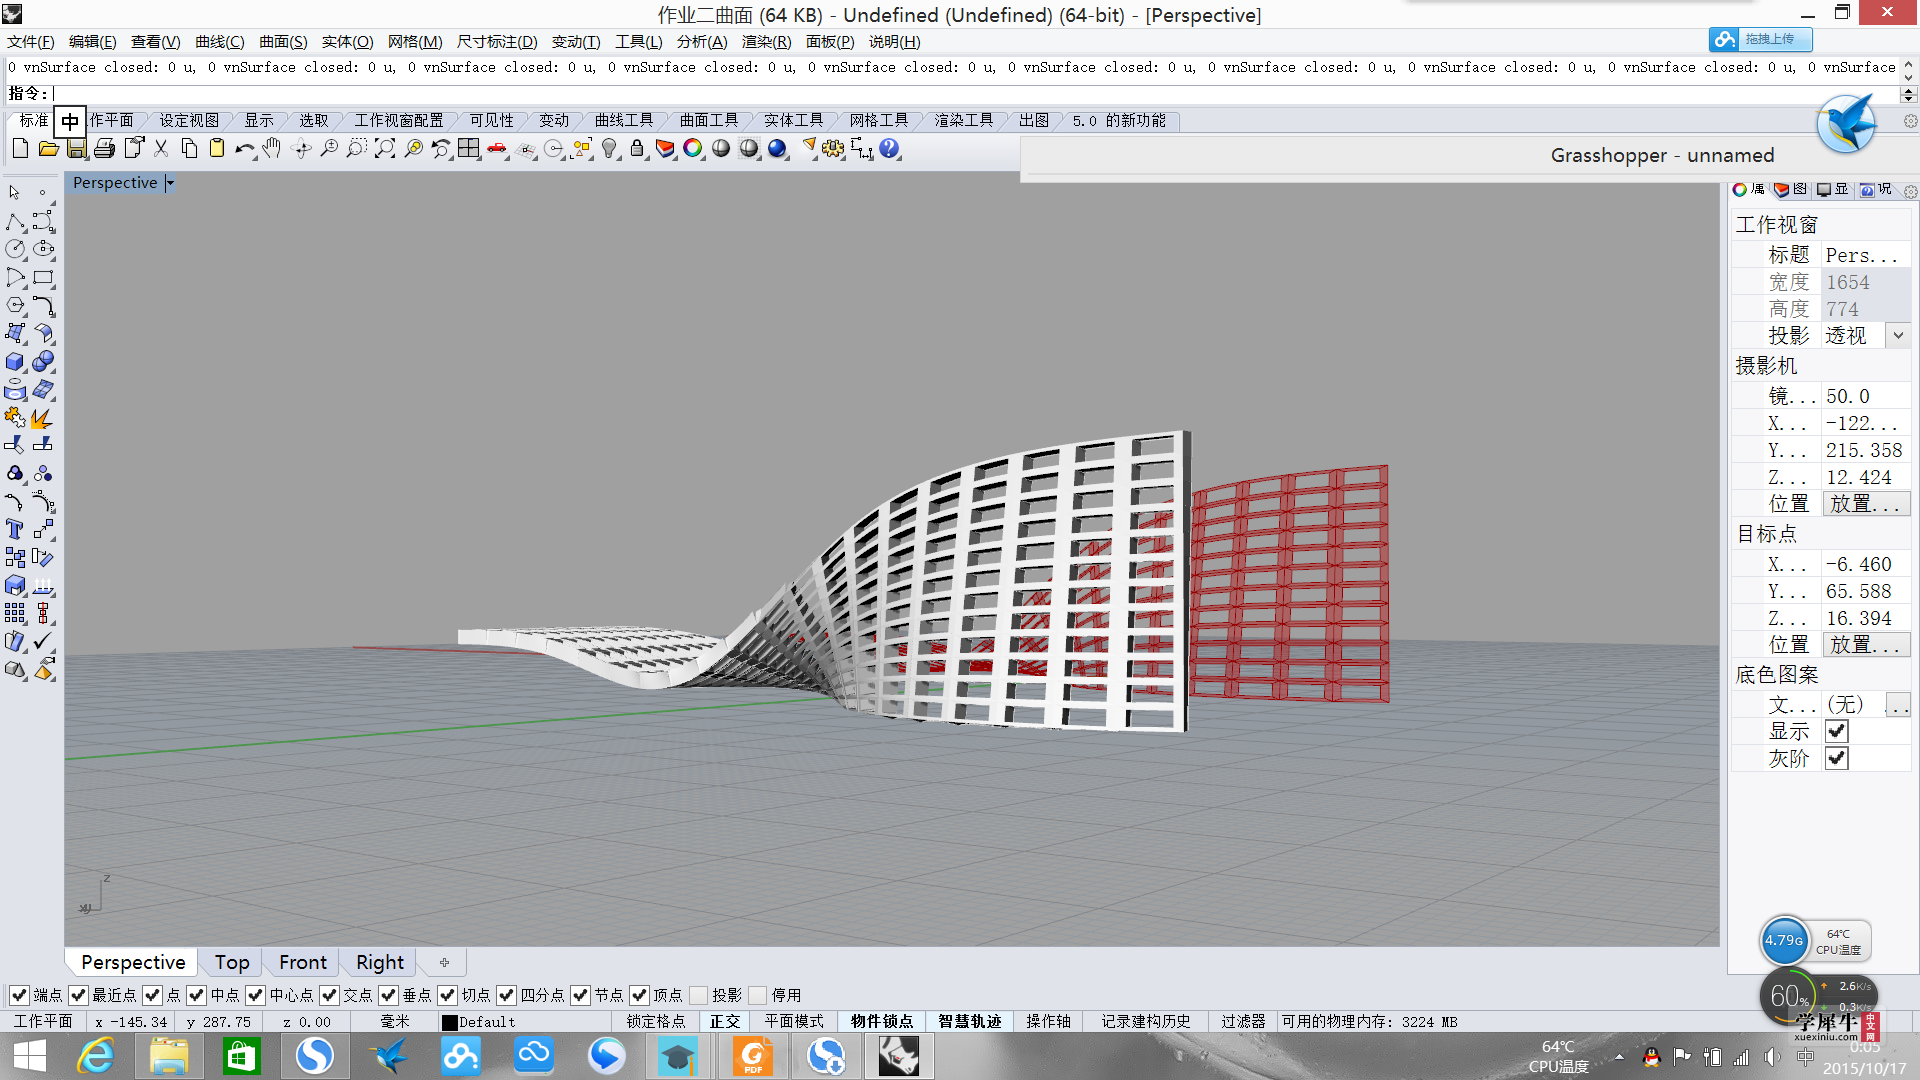Click the light bulb hide/show icon
Viewport: 1920px width, 1080px height.
(609, 149)
